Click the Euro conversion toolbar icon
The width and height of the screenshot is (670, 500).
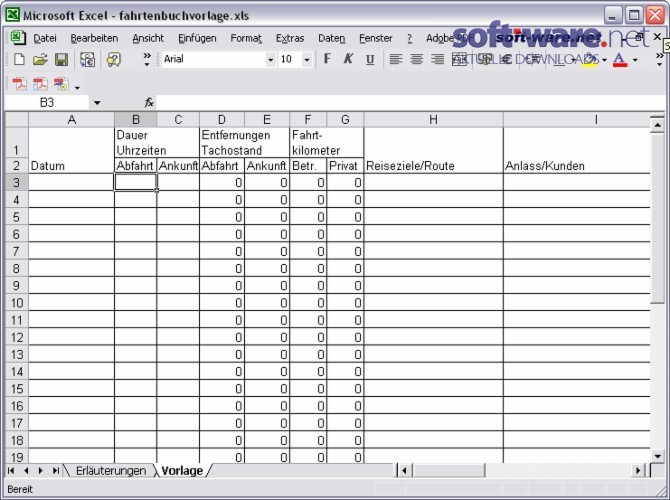[88, 59]
